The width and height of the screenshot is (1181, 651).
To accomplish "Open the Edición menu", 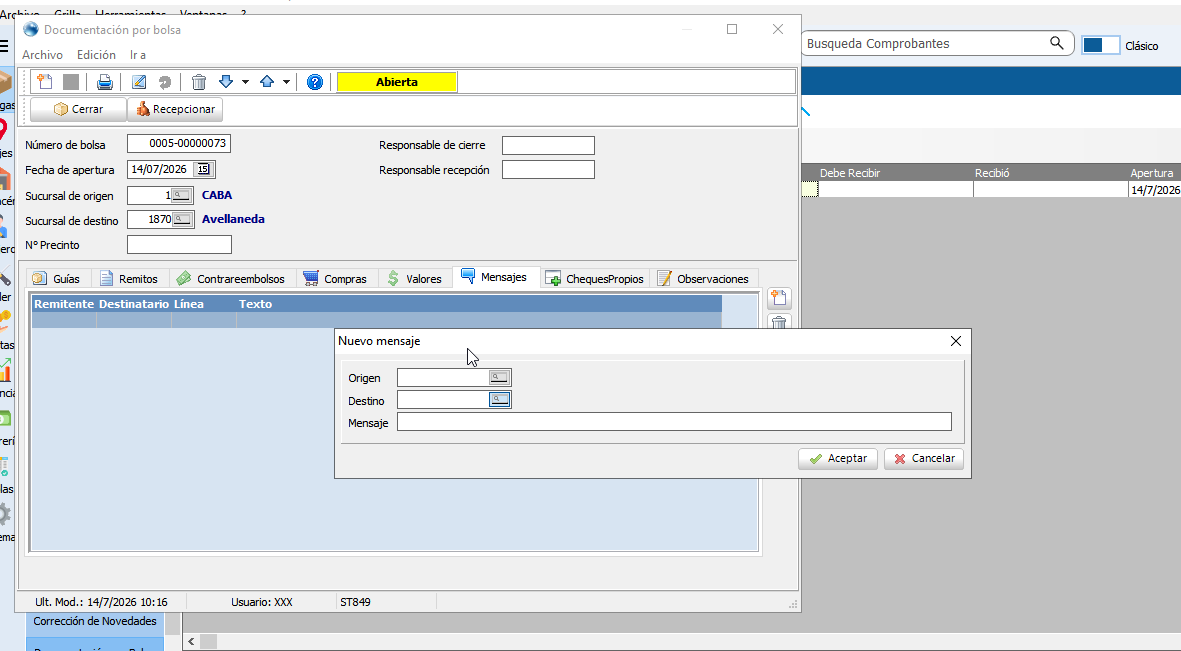I will point(96,55).
